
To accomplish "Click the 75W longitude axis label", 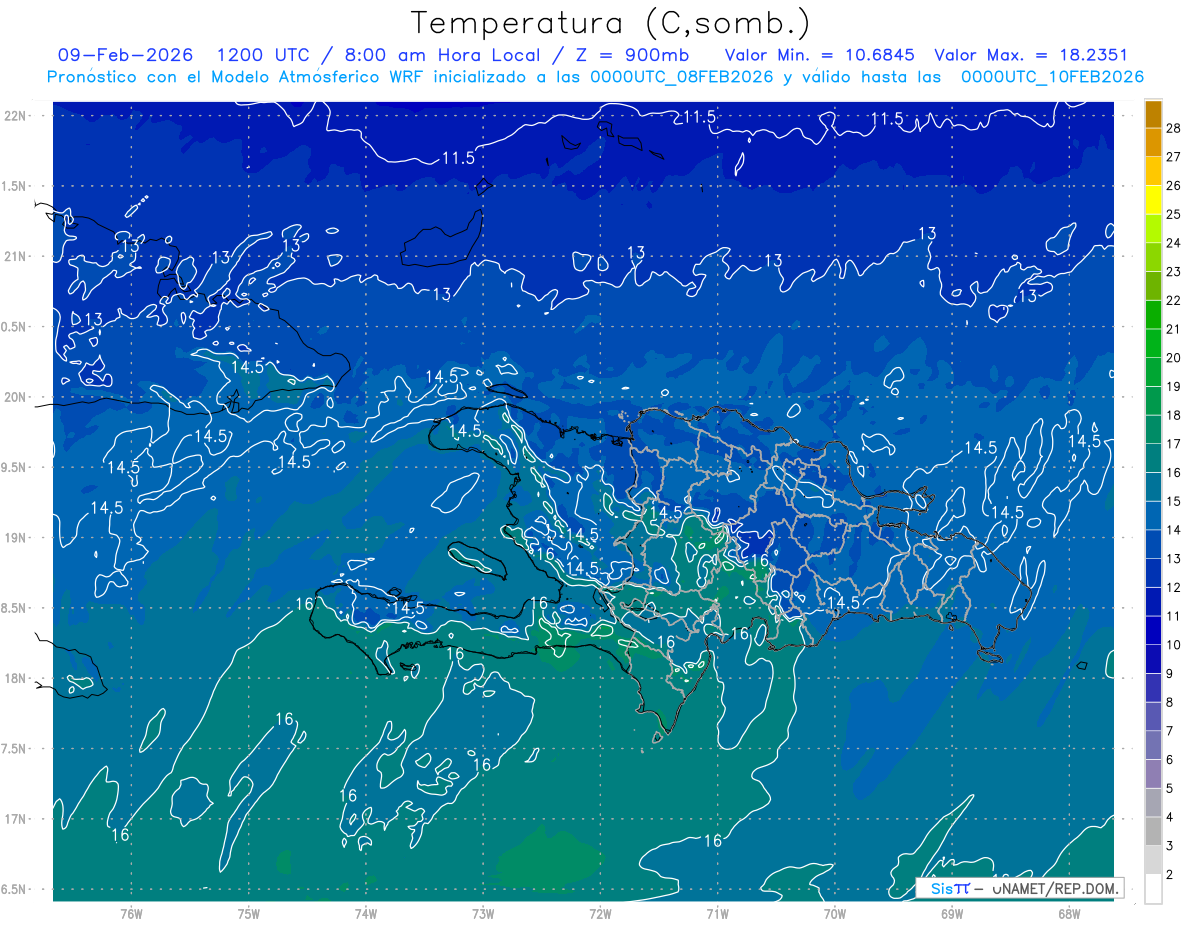I will coord(249,913).
